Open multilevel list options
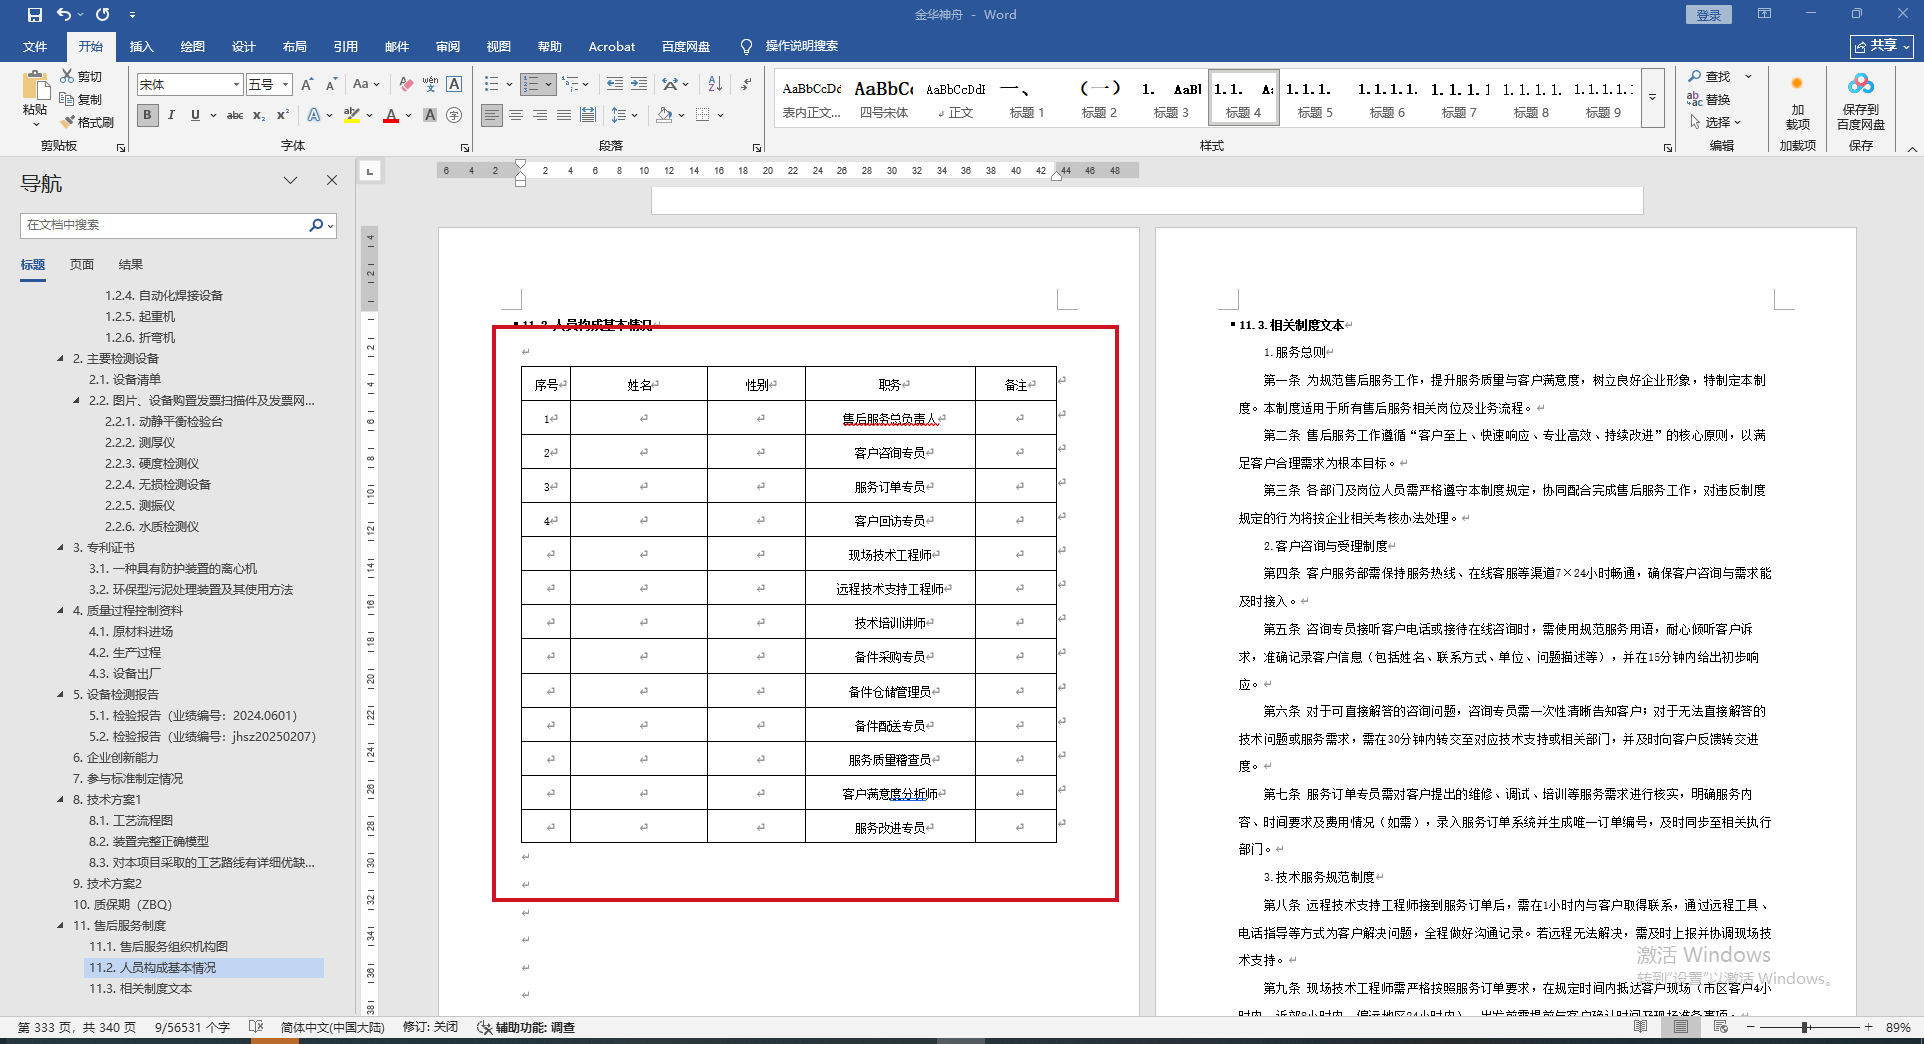The image size is (1924, 1044). pos(576,84)
